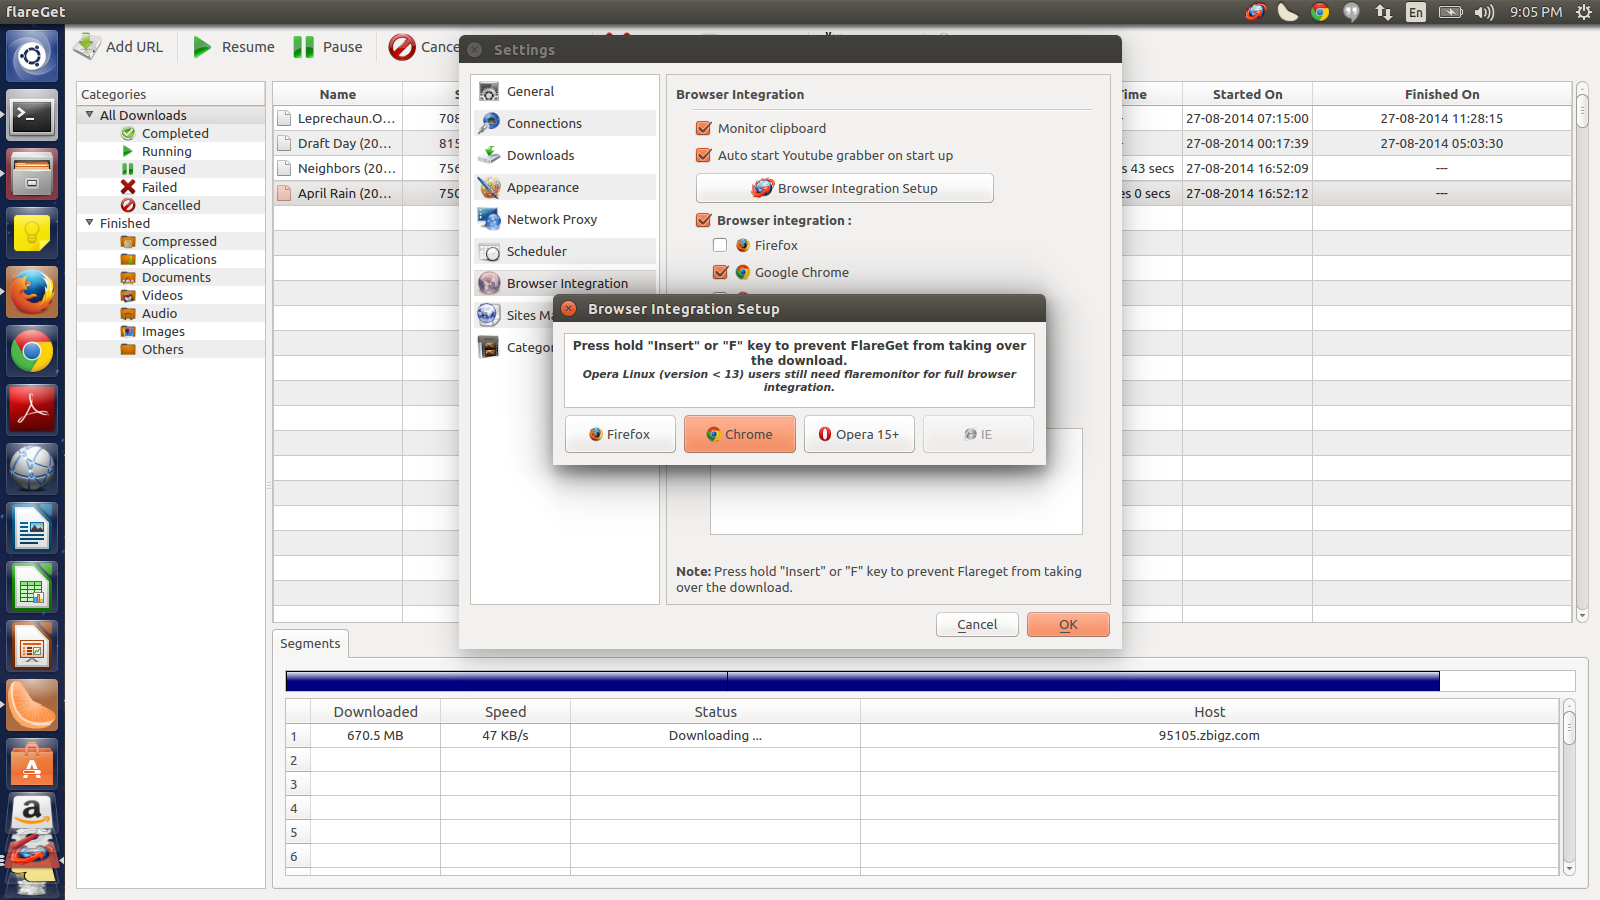Choose Firefox in integration setup dialog
This screenshot has height=900, width=1600.
[x=620, y=434]
